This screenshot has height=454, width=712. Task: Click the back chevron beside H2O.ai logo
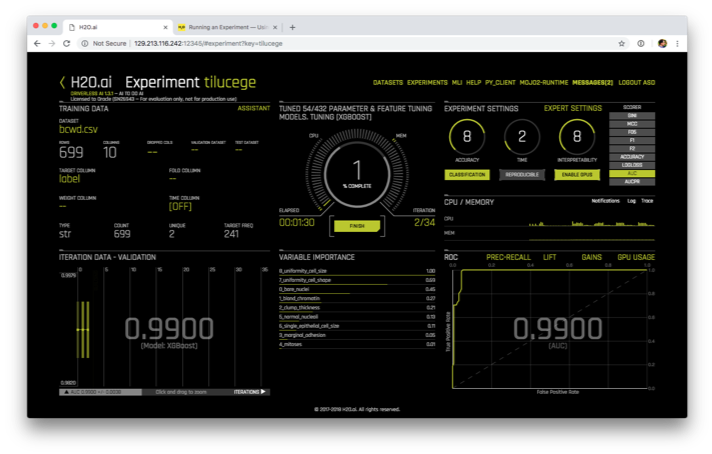click(x=62, y=83)
